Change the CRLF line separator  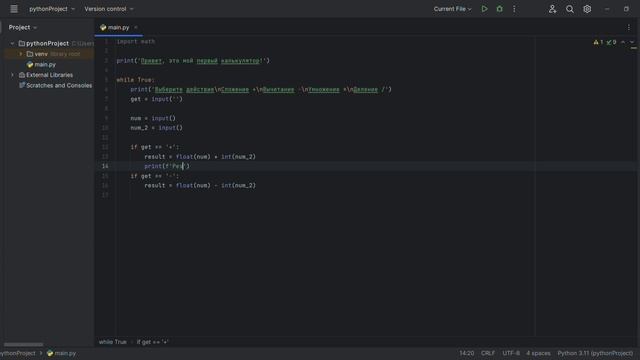pos(488,353)
